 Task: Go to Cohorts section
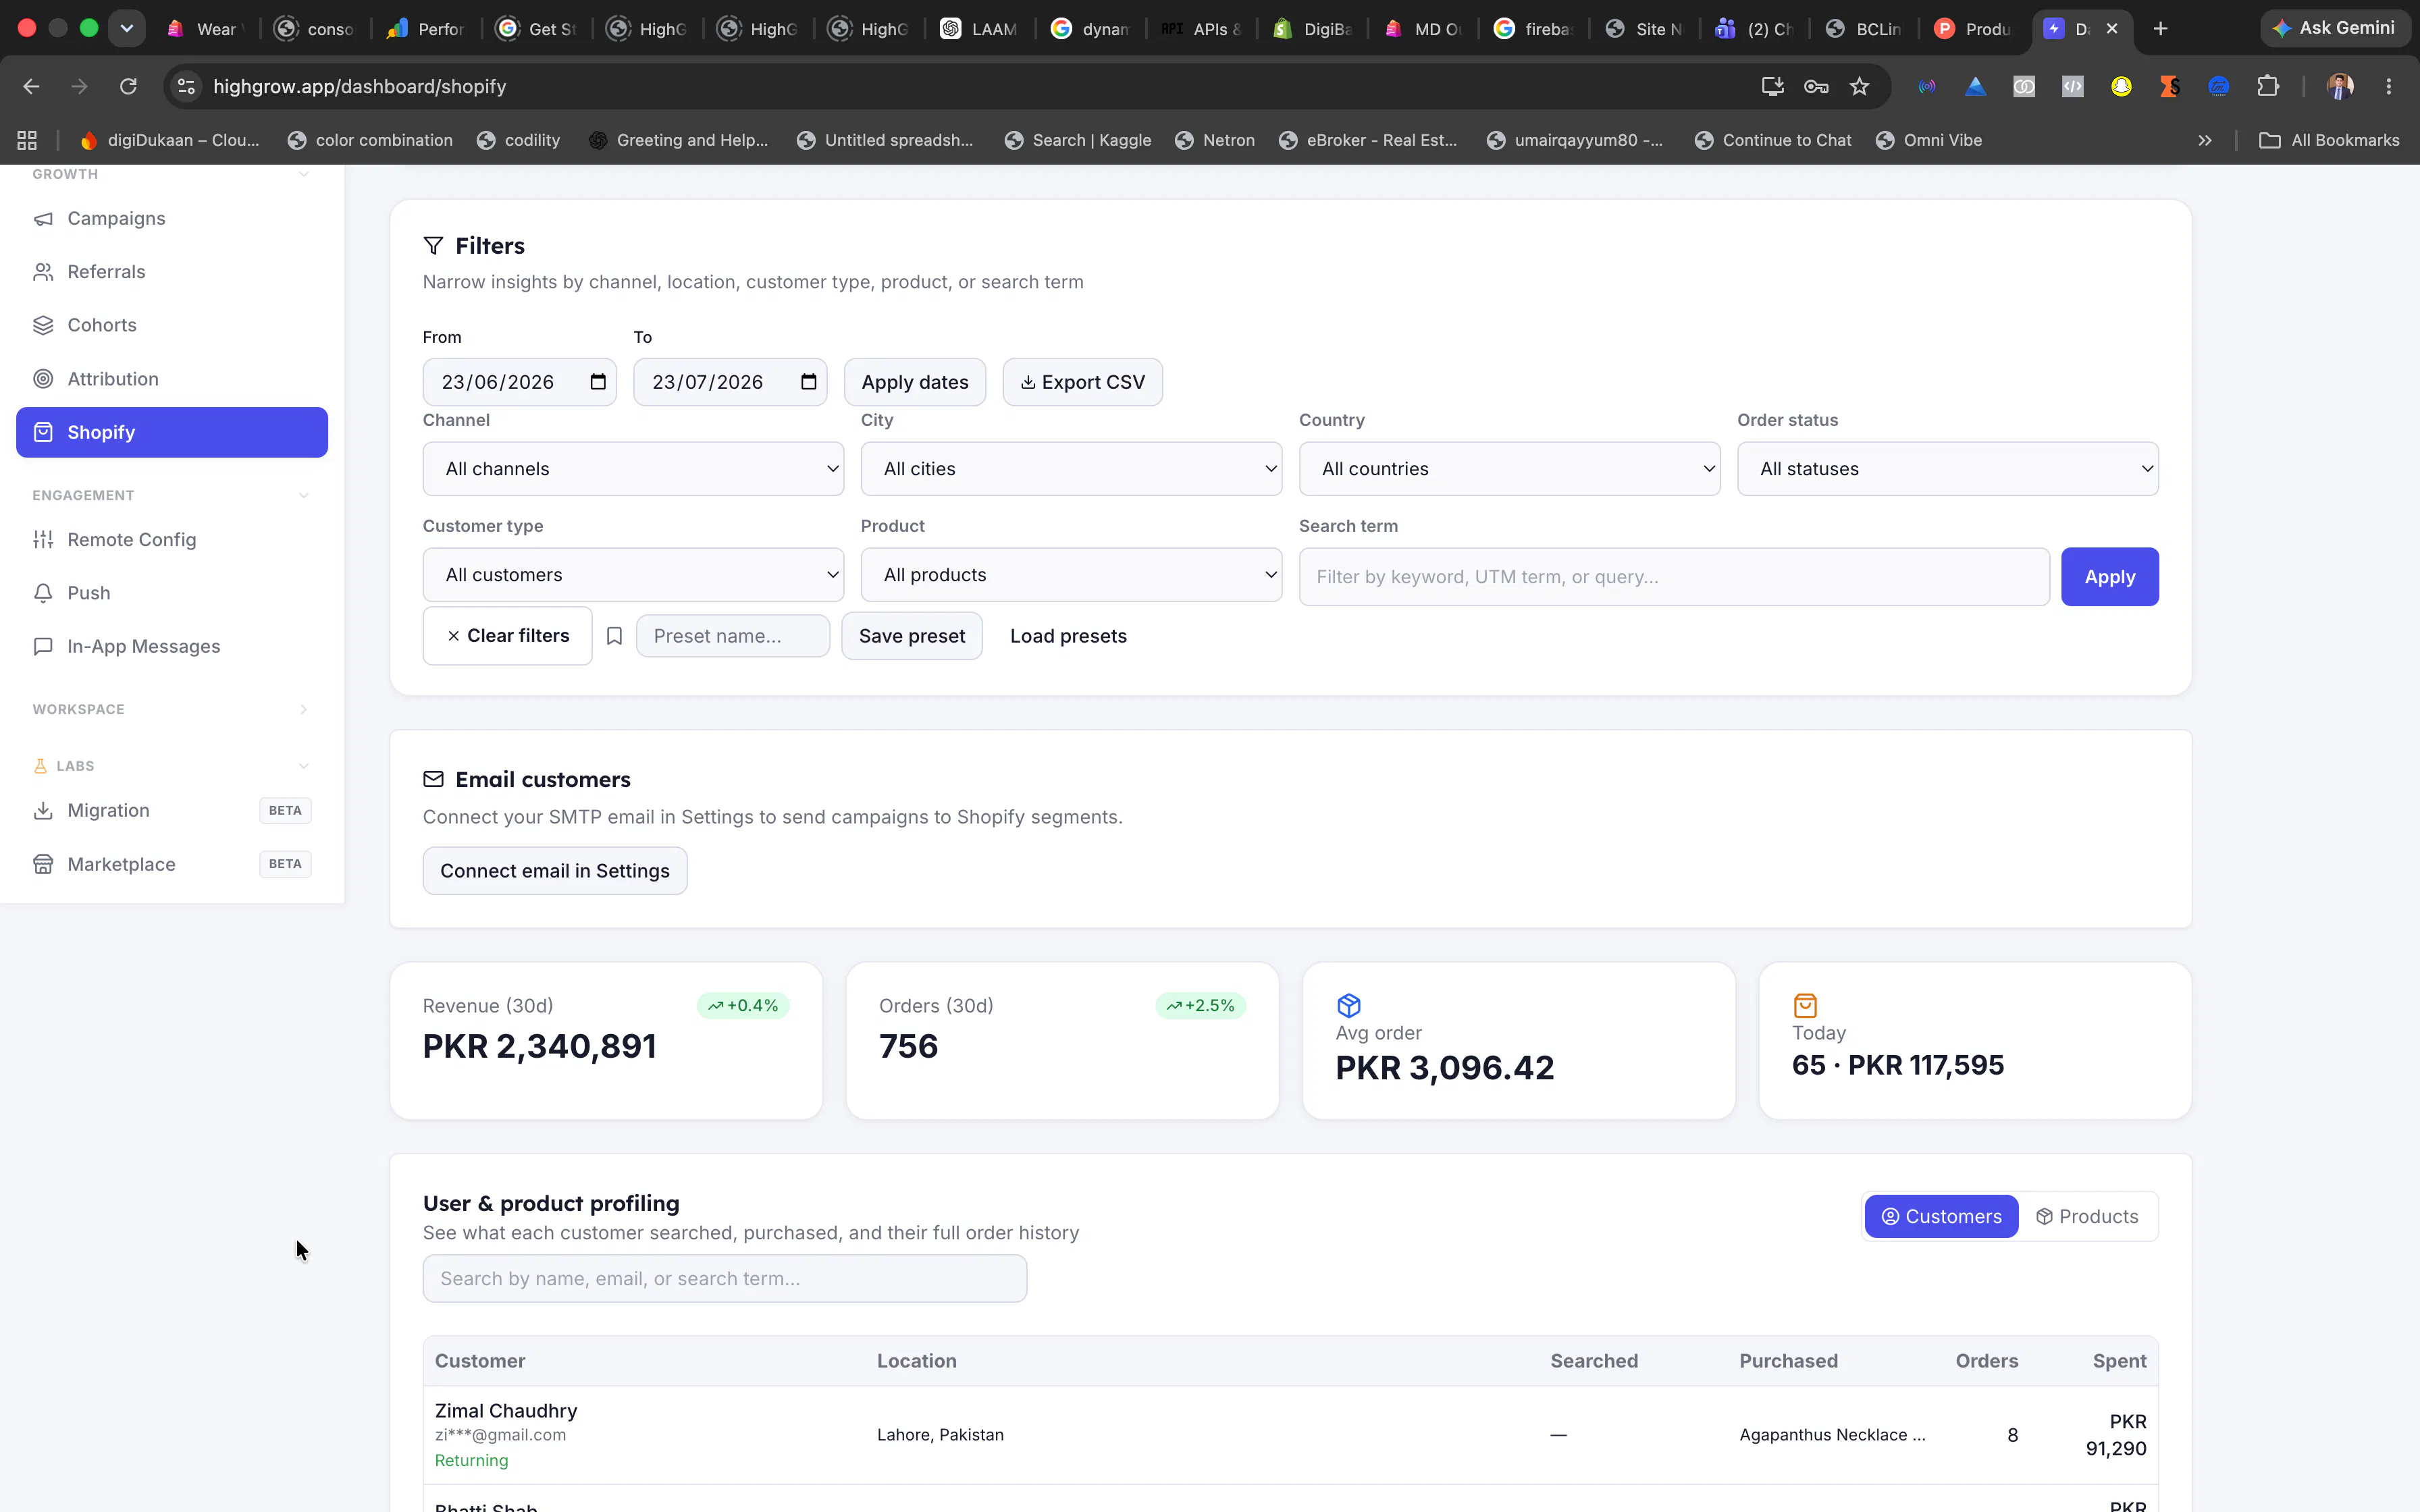click(x=172, y=325)
